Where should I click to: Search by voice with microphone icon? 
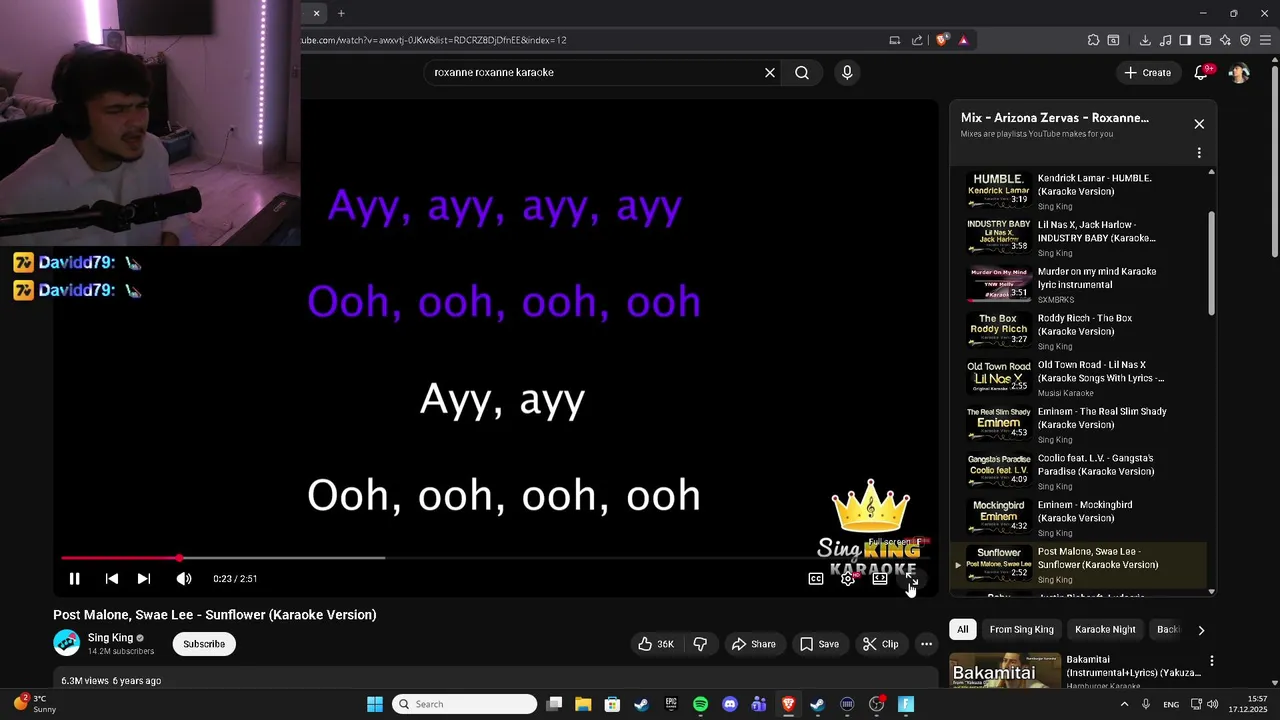tap(847, 72)
